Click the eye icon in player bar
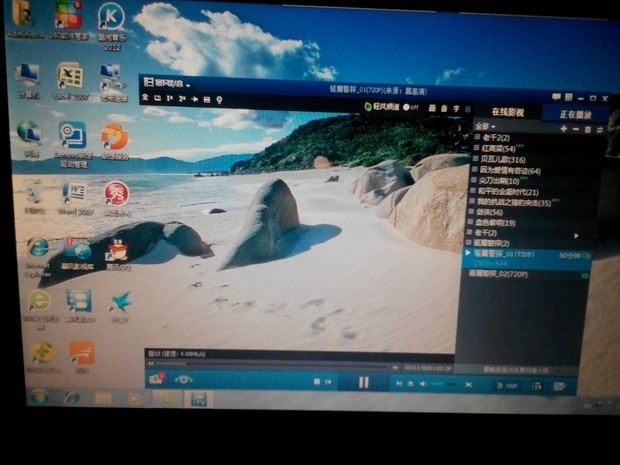The image size is (620, 465). tap(183, 379)
